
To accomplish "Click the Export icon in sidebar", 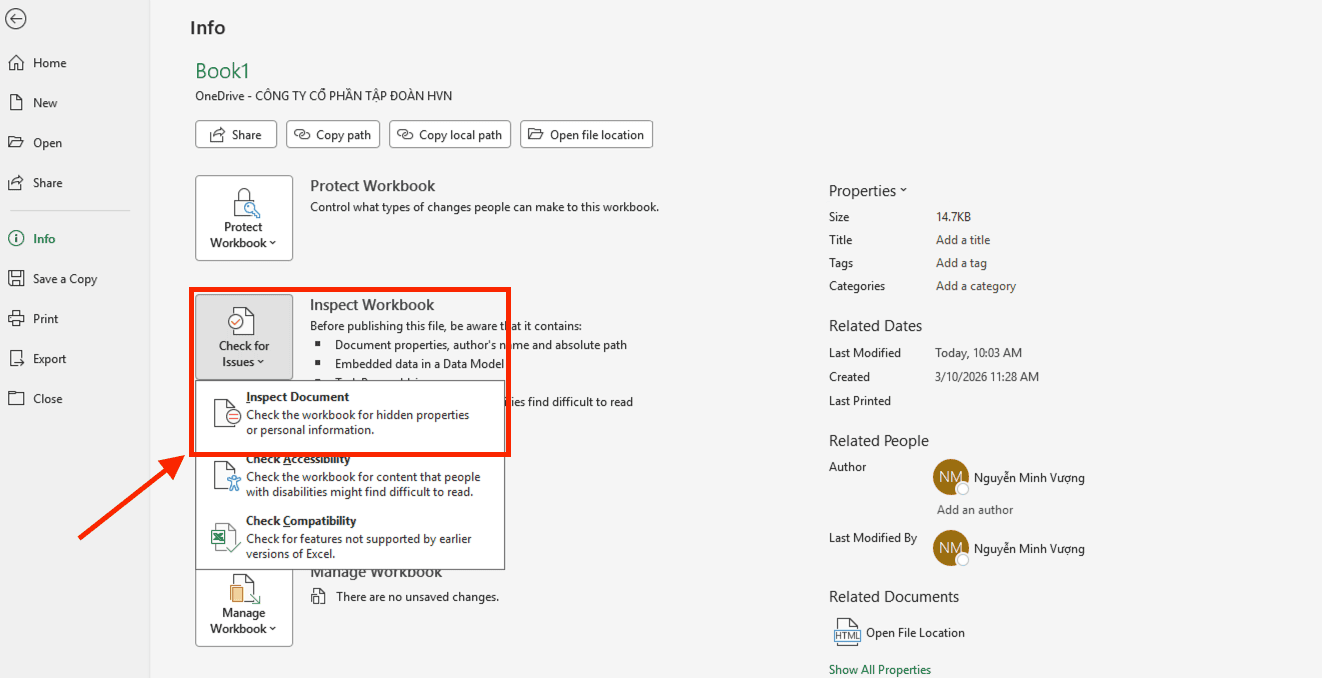I will click(16, 359).
